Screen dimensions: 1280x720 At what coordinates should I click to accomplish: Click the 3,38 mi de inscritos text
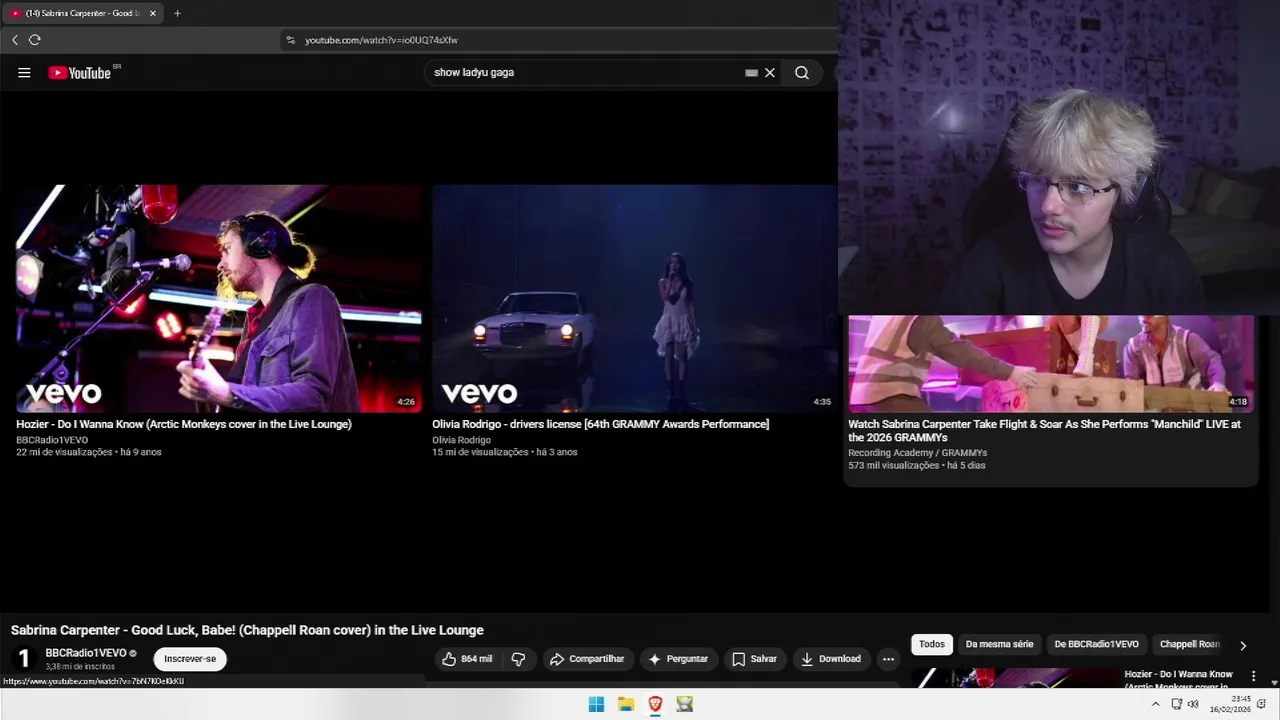pyautogui.click(x=80, y=667)
